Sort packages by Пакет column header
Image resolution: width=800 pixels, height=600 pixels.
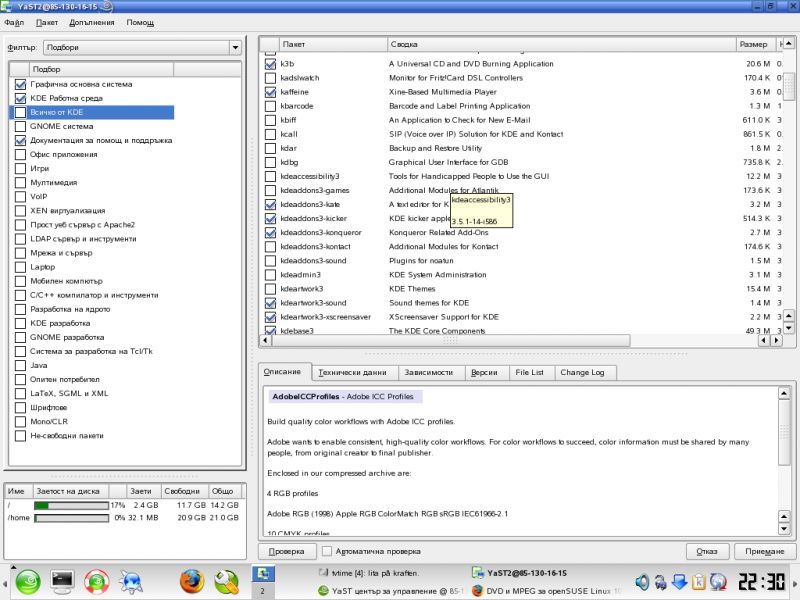point(333,44)
